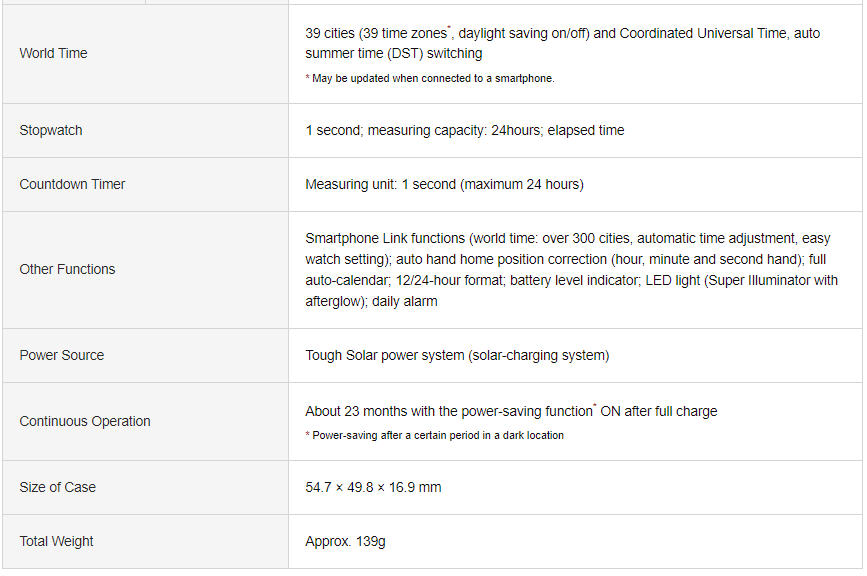The image size is (867, 576).
Task: Click the Total Weight label
Action: coord(56,541)
